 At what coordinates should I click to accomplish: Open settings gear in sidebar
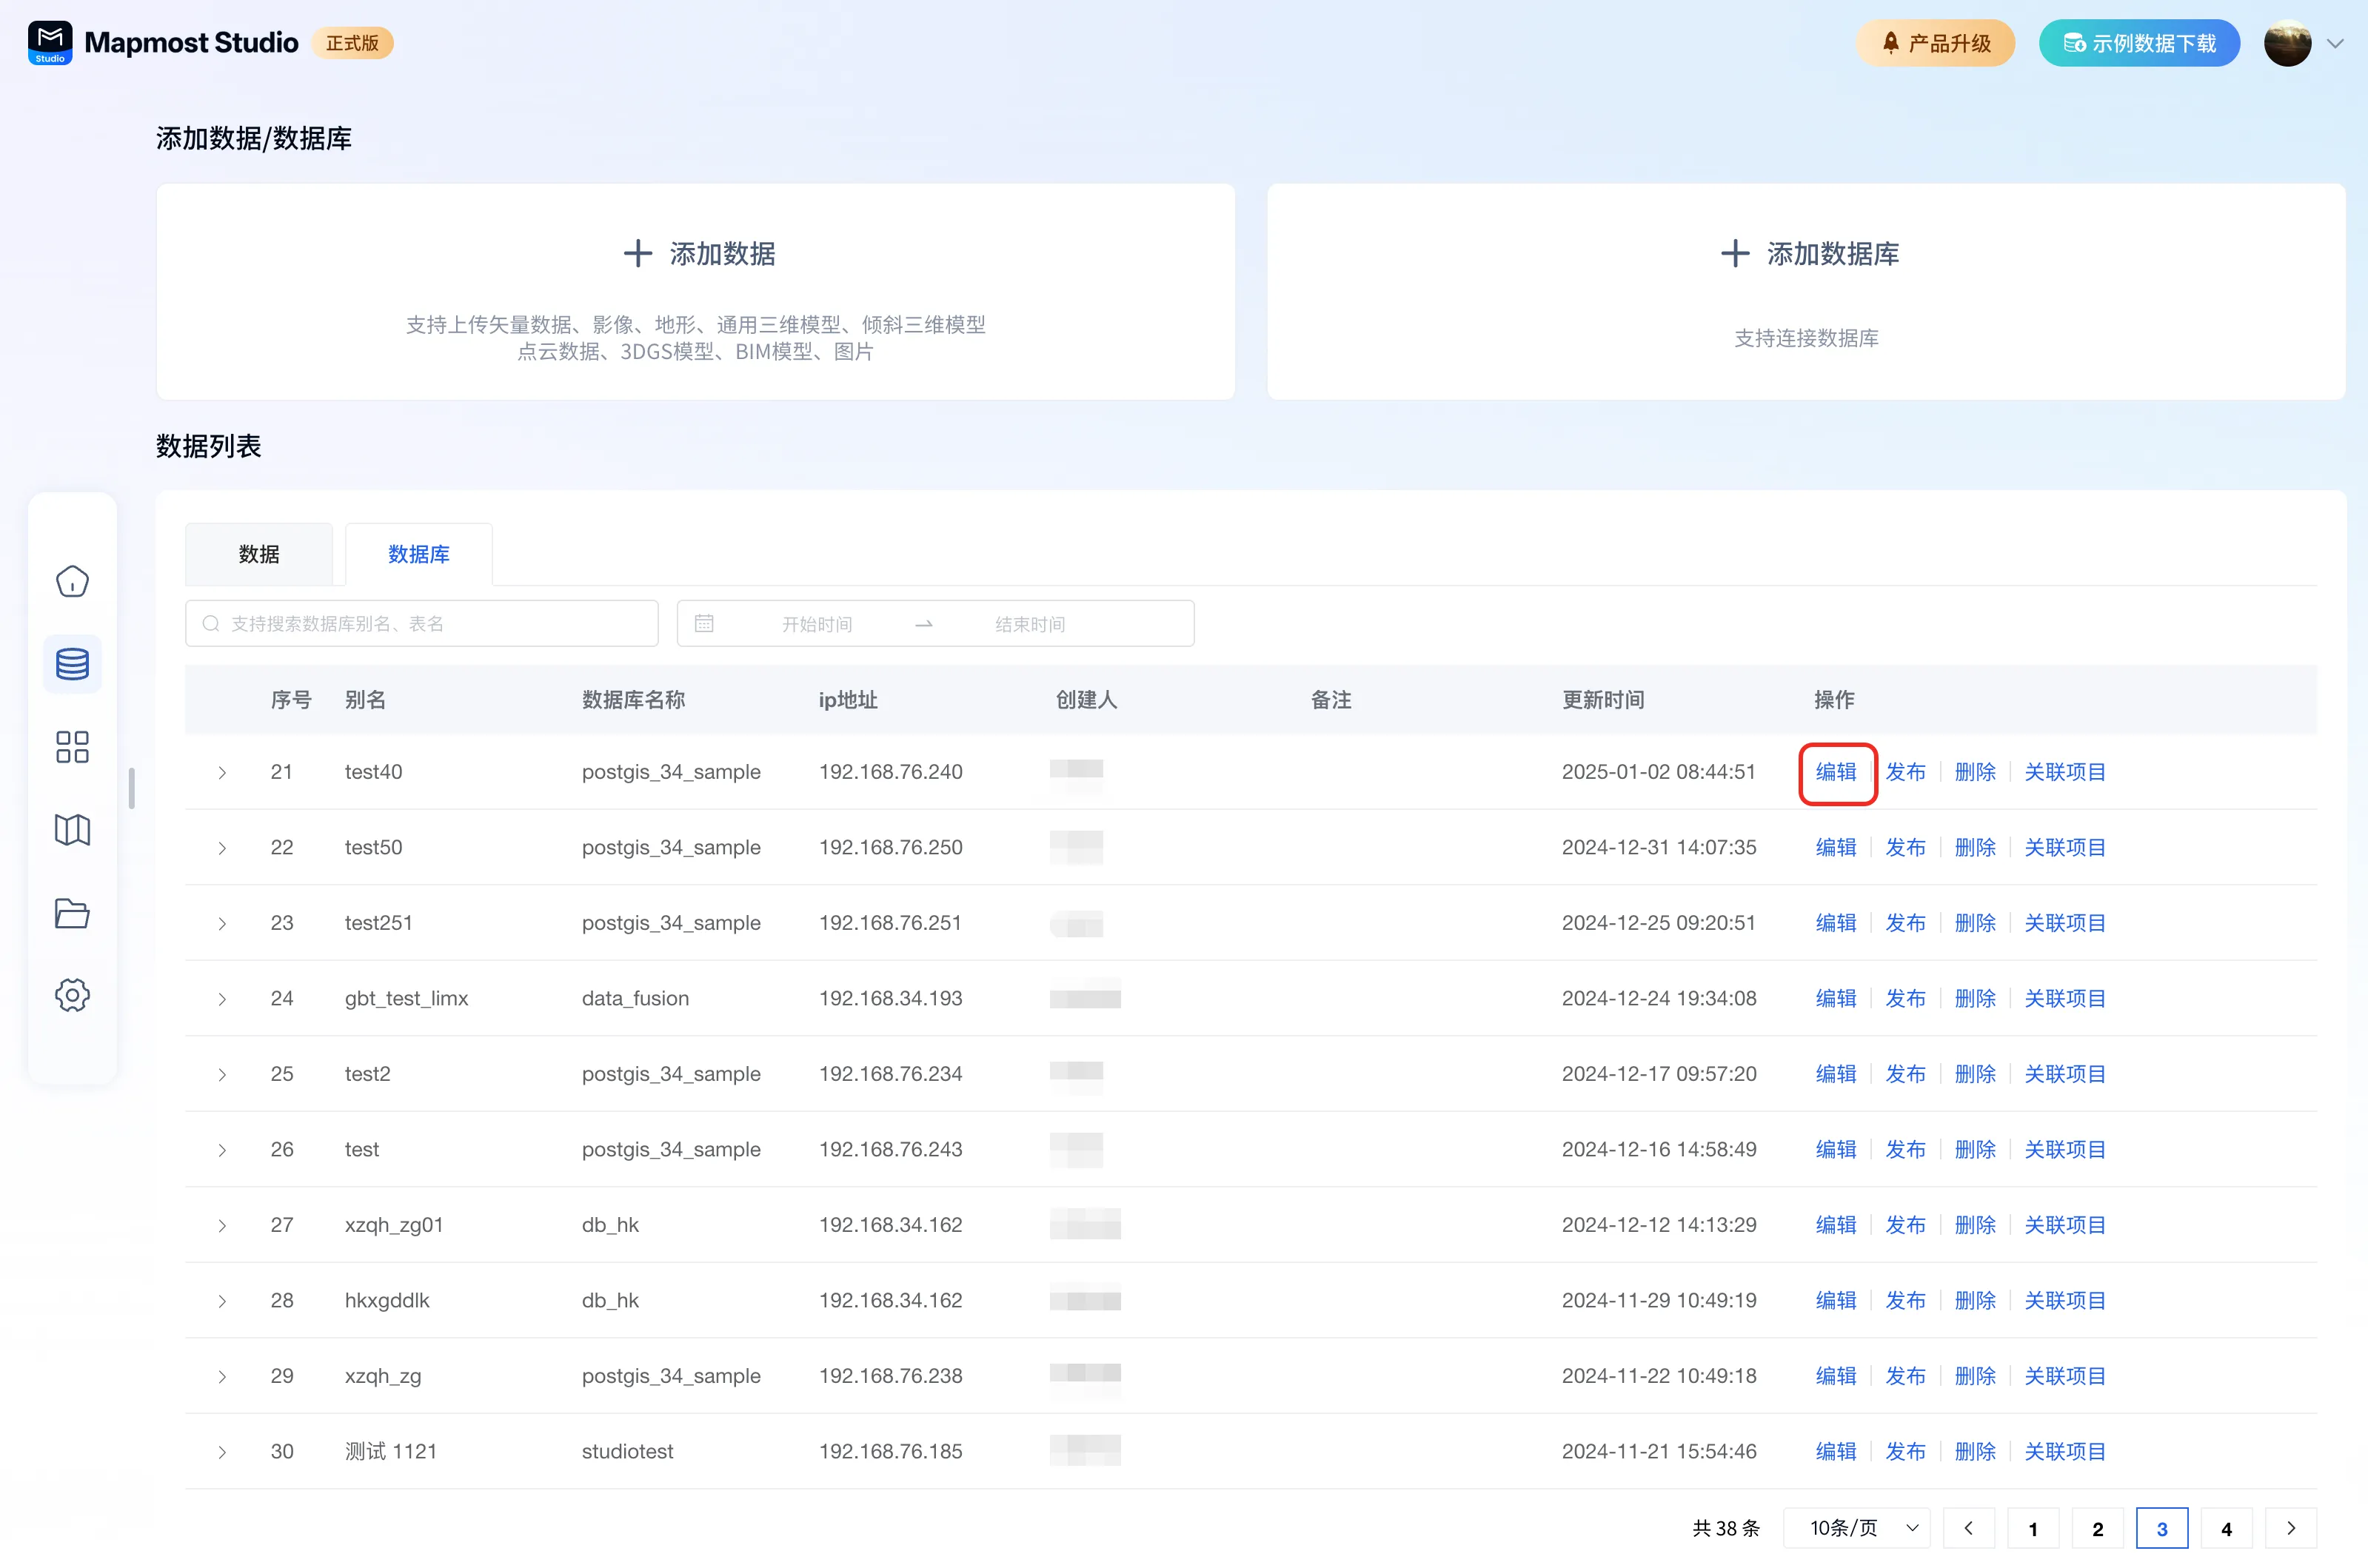(72, 995)
